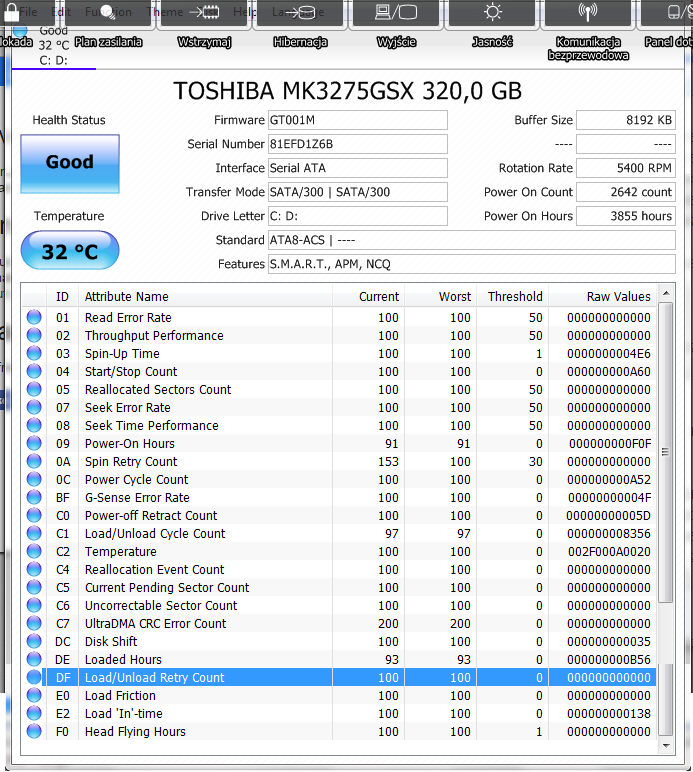Click the Interface field Serial ATA

pos(358,168)
